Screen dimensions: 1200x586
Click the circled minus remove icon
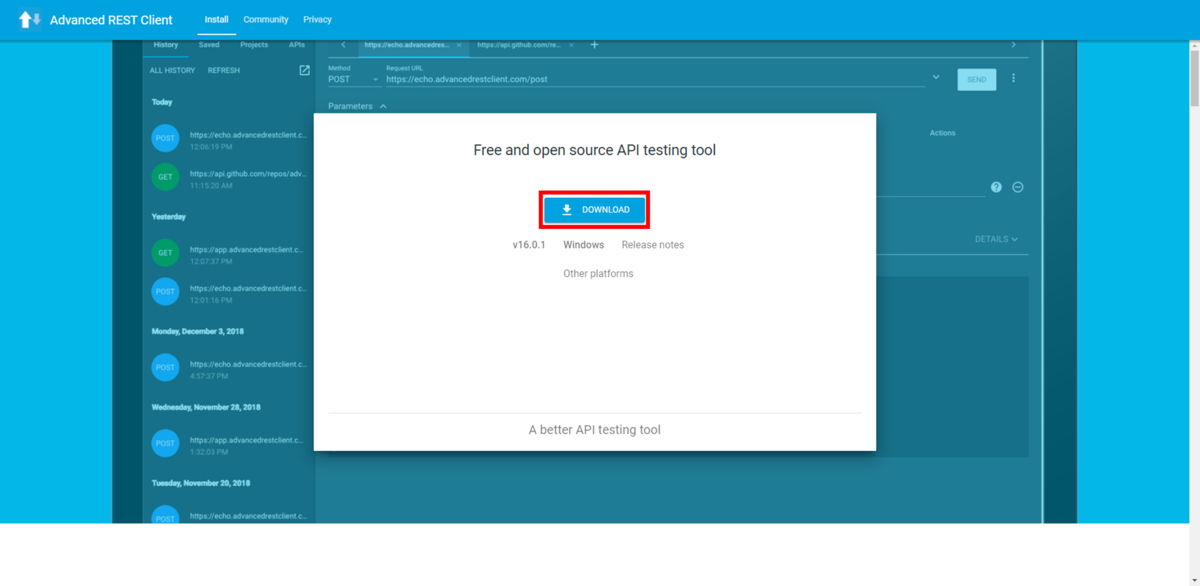1018,187
